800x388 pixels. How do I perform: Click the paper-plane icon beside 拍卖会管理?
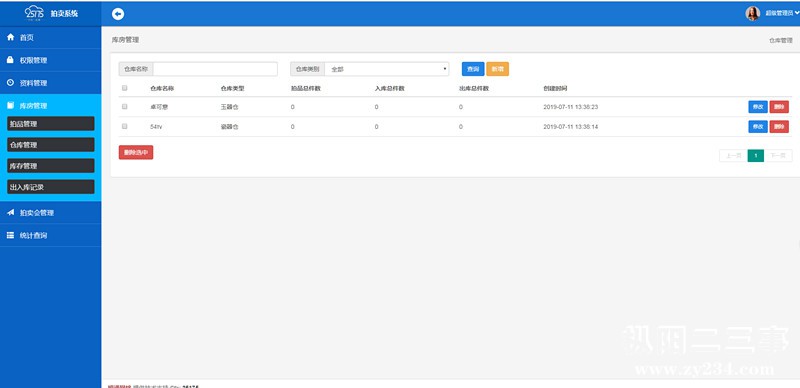pyautogui.click(x=10, y=212)
